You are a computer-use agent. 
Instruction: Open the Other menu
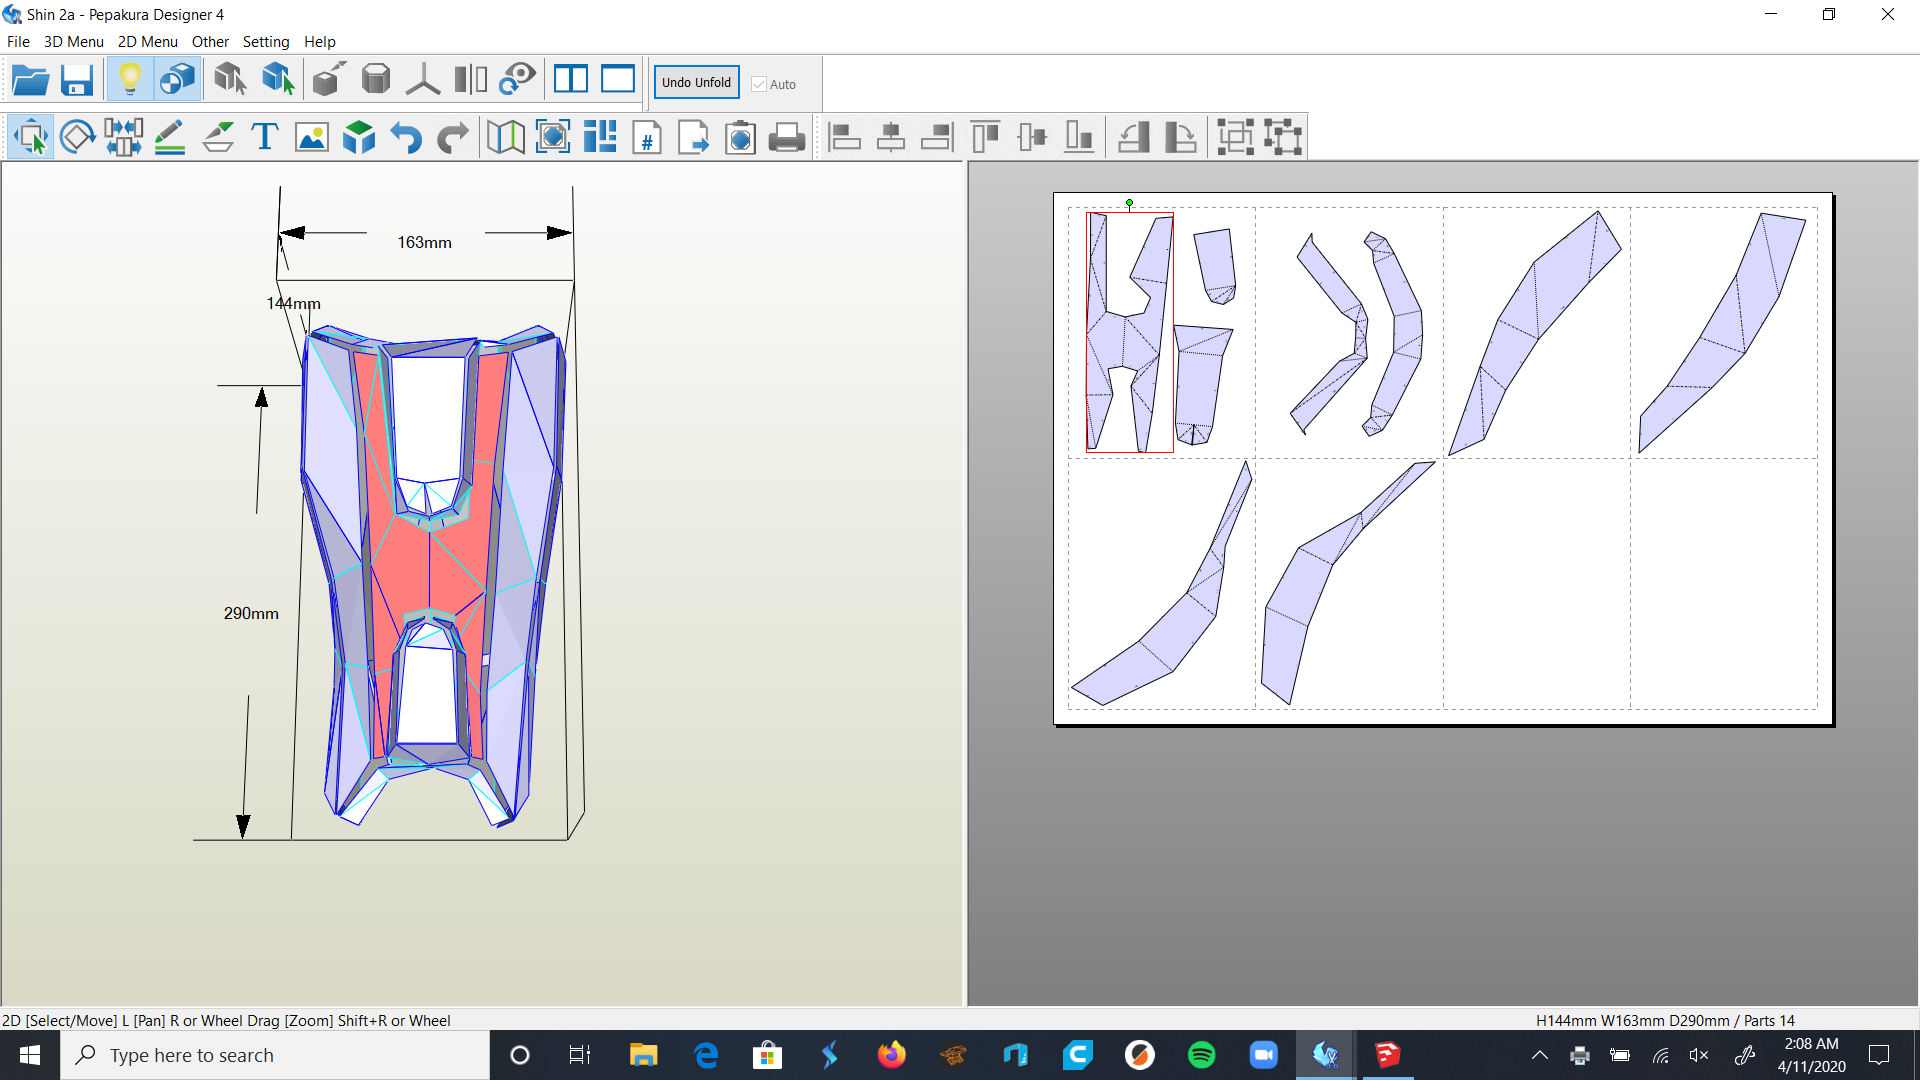pyautogui.click(x=210, y=42)
